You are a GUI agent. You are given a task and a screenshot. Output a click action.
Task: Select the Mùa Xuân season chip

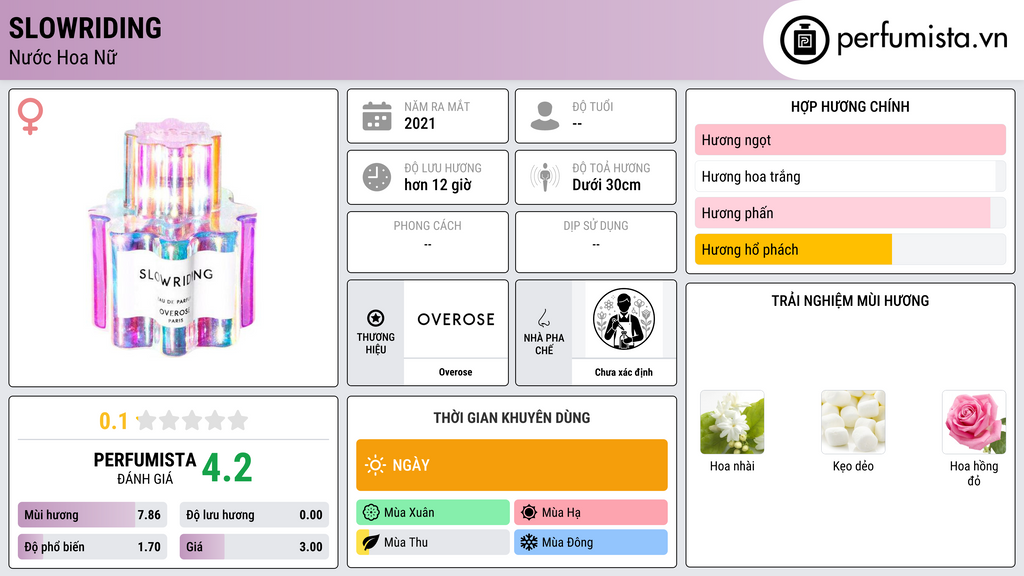tap(433, 513)
